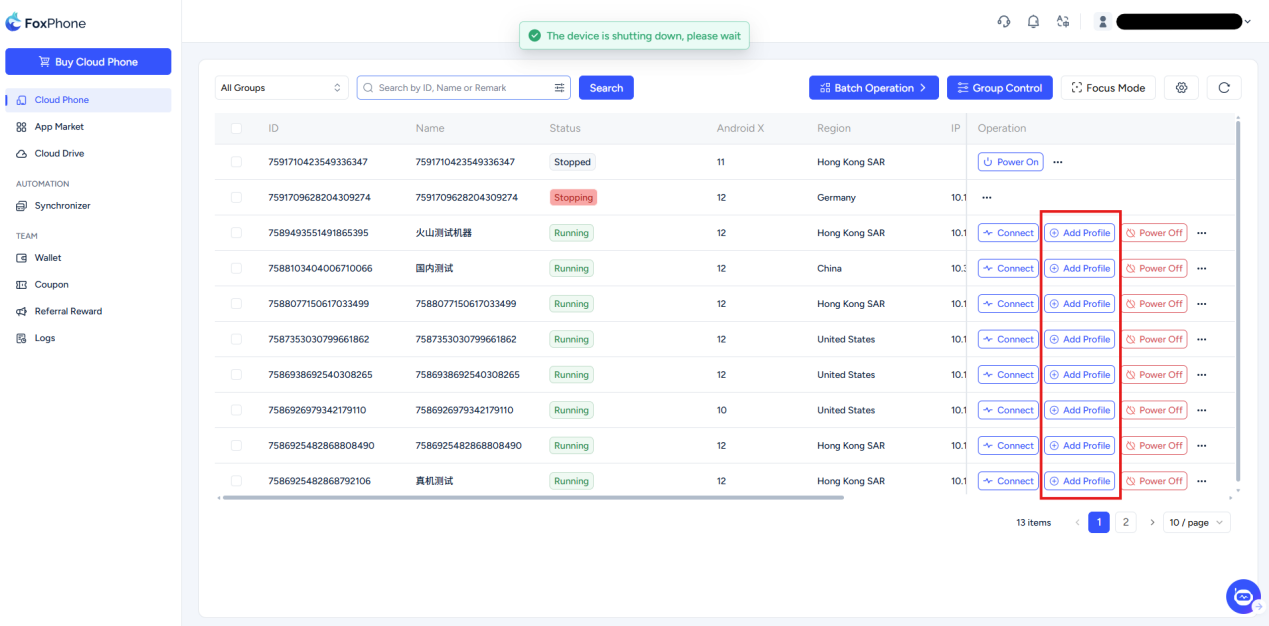Click the refresh list icon
The width and height of the screenshot is (1269, 626).
click(1223, 88)
